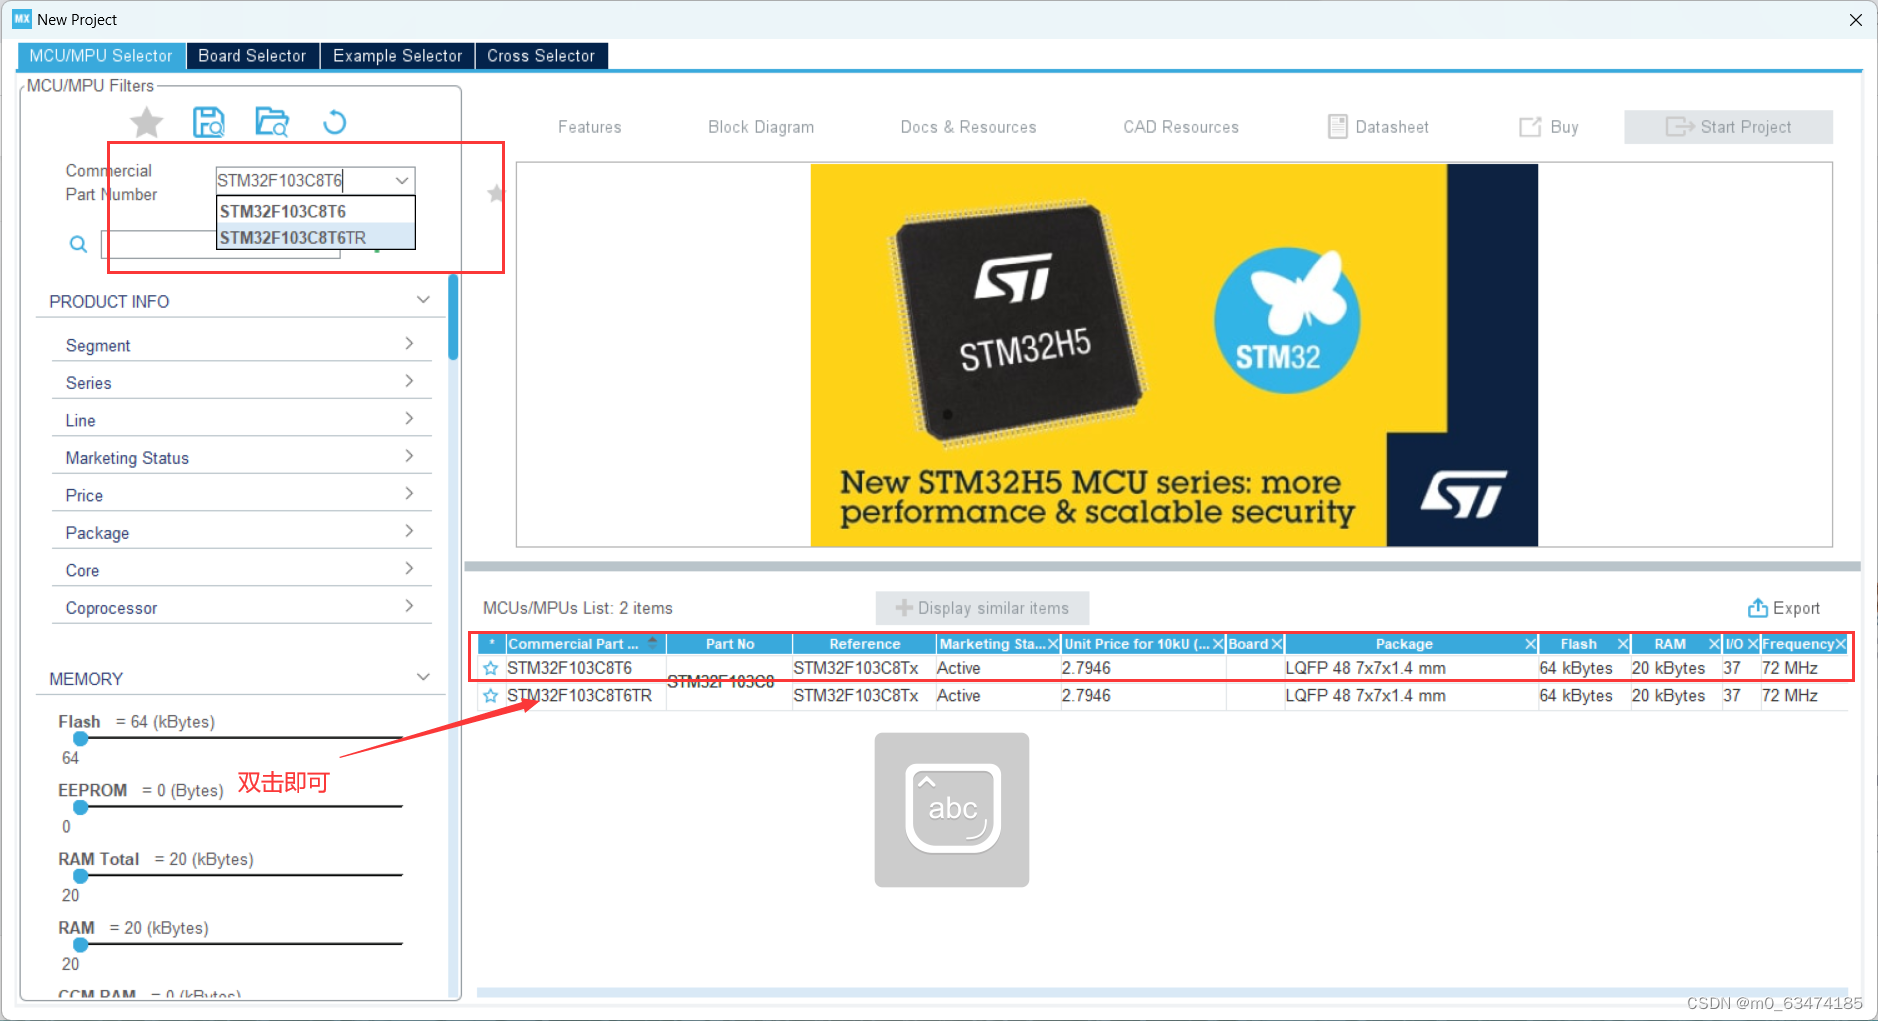Screen dimensions: 1878x1021
Task: Click the STM32H5 promotional banner
Action: pyautogui.click(x=1174, y=355)
